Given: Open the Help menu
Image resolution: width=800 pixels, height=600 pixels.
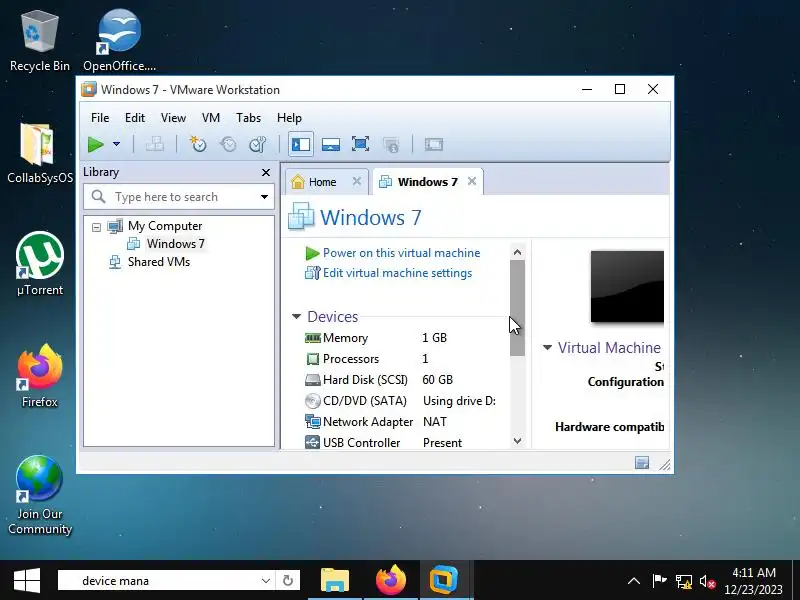Looking at the screenshot, I should (289, 118).
